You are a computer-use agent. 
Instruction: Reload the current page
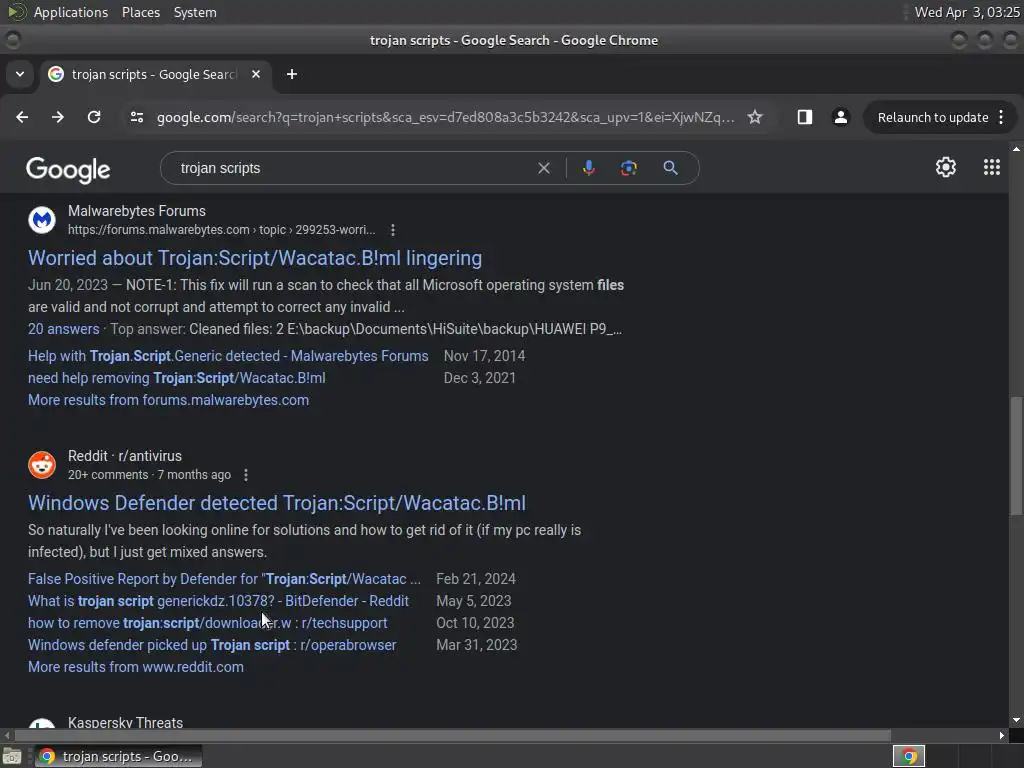coord(94,117)
